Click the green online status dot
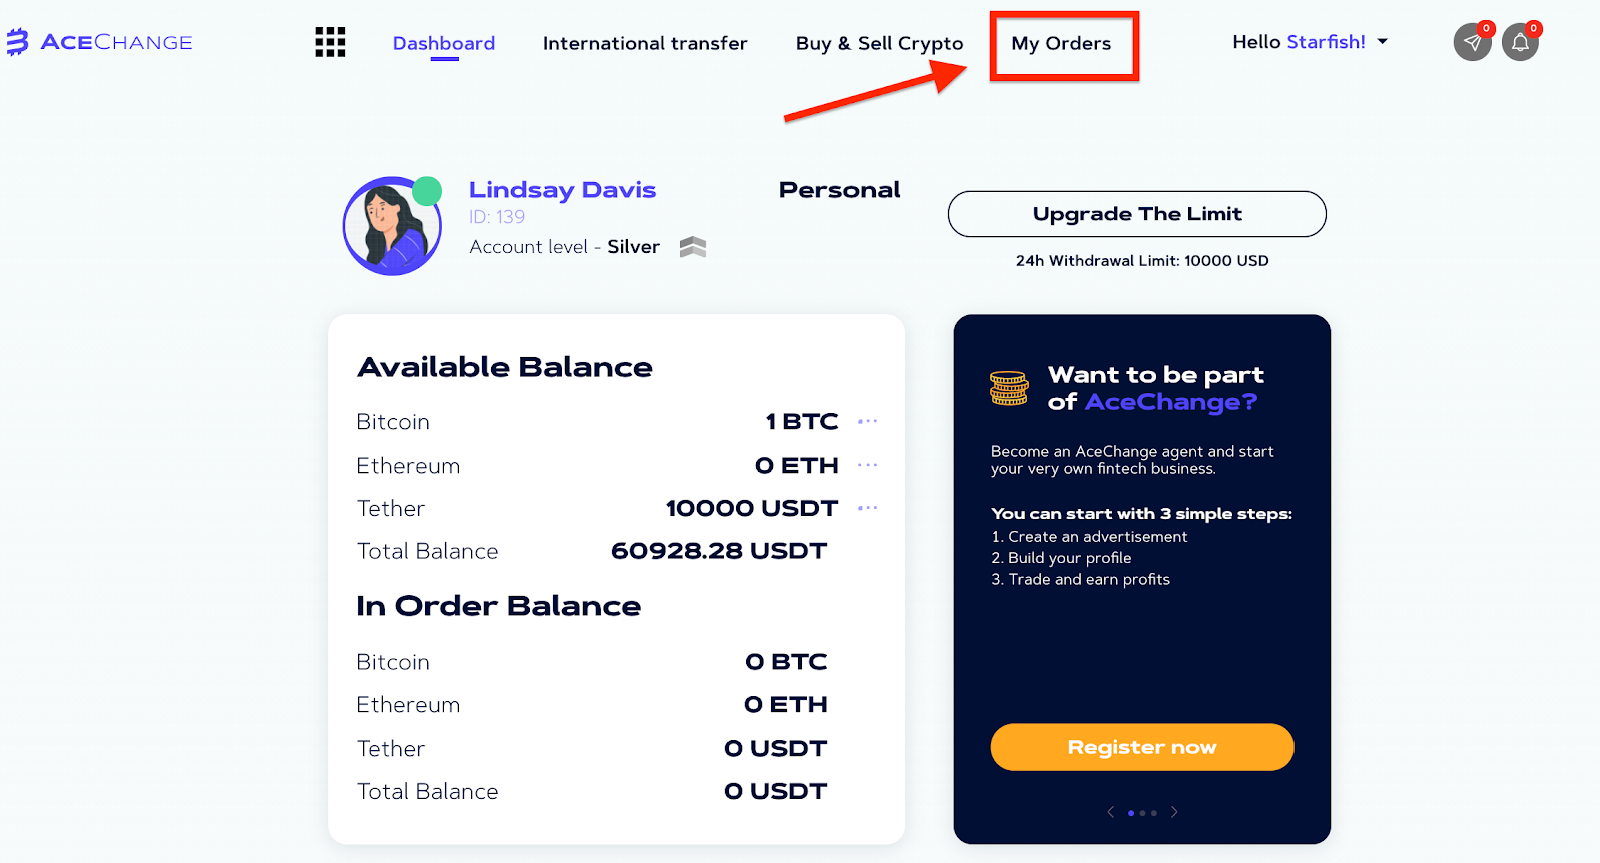Viewport: 1600px width, 863px height. [427, 191]
